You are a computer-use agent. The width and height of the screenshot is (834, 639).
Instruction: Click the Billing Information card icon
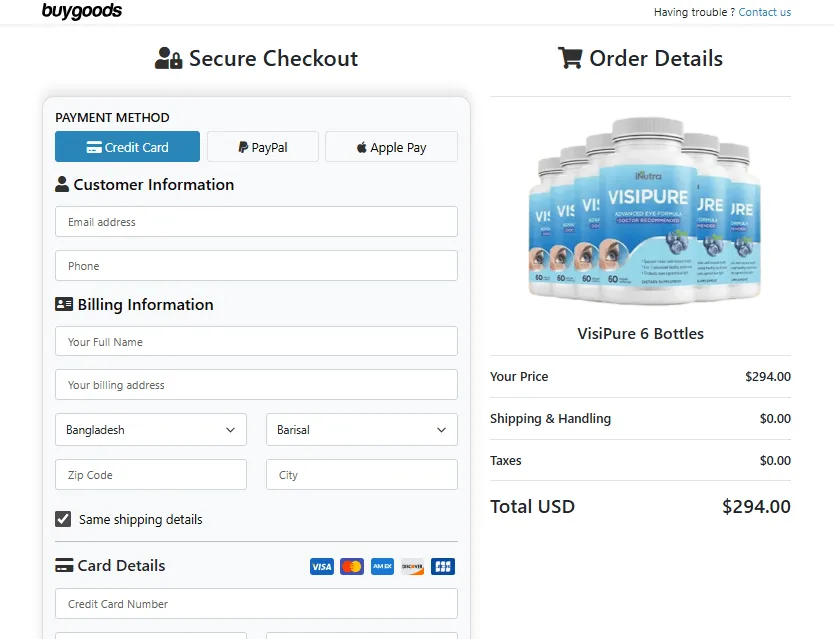63,305
